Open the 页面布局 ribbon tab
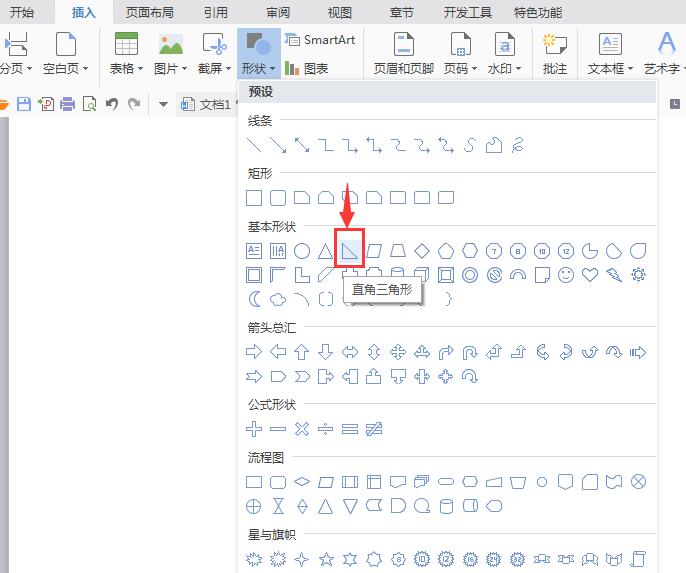Viewport: 686px width, 573px height. tap(150, 12)
